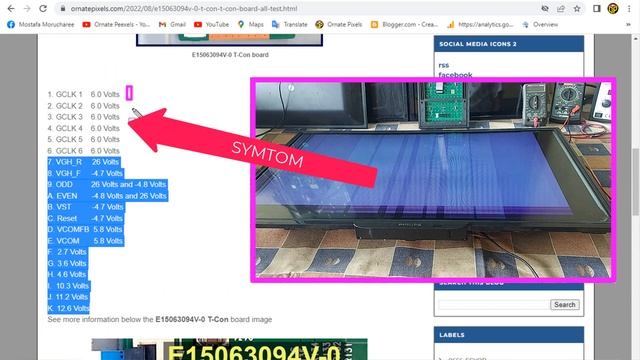This screenshot has height=360, width=640.
Task: Open the Overview bookmark
Action: pyautogui.click(x=540, y=24)
